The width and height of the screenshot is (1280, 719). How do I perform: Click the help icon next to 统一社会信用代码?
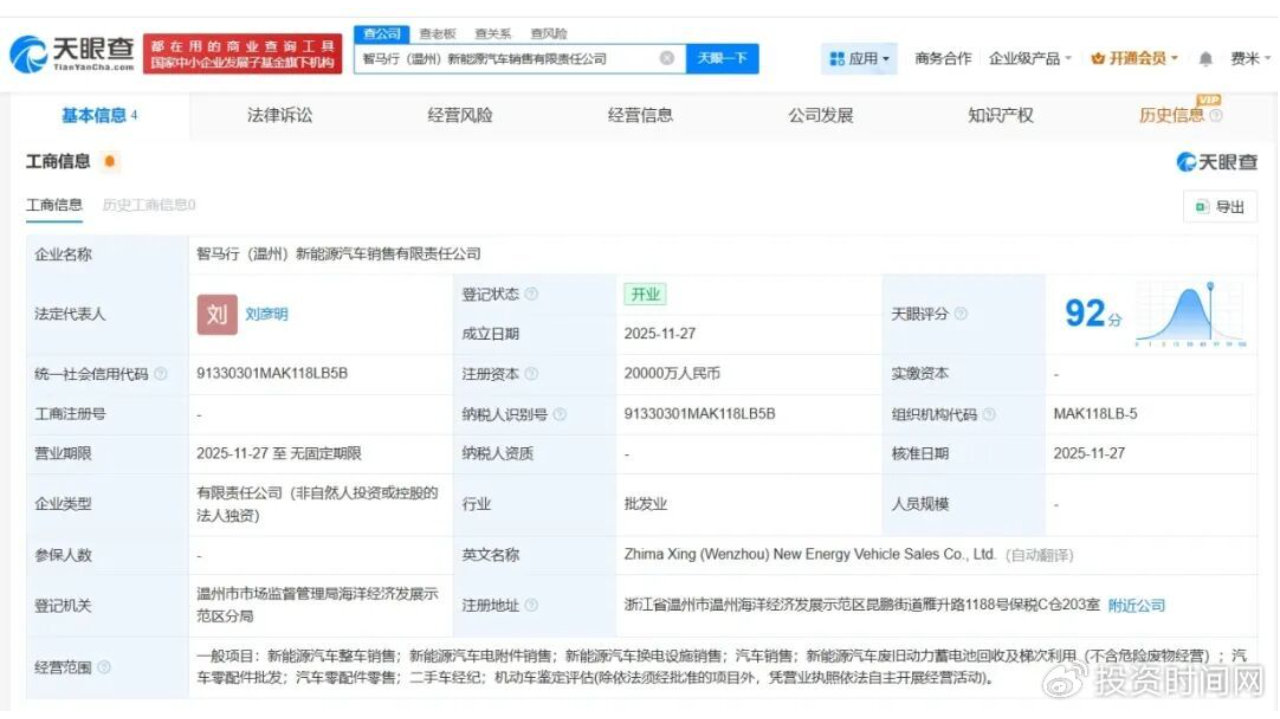click(161, 374)
